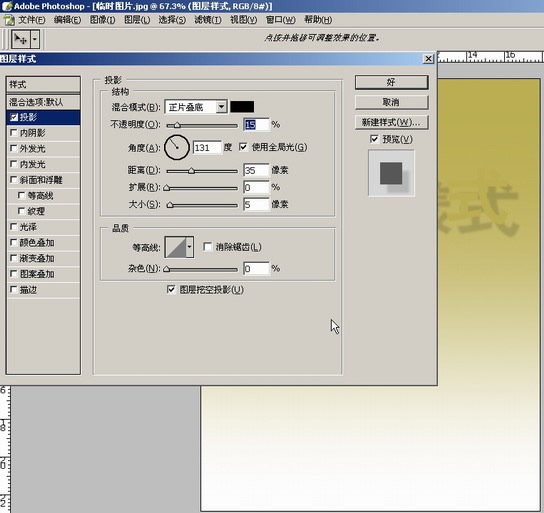Toggle the 图层挖空投影(U) checkbox

(171, 289)
